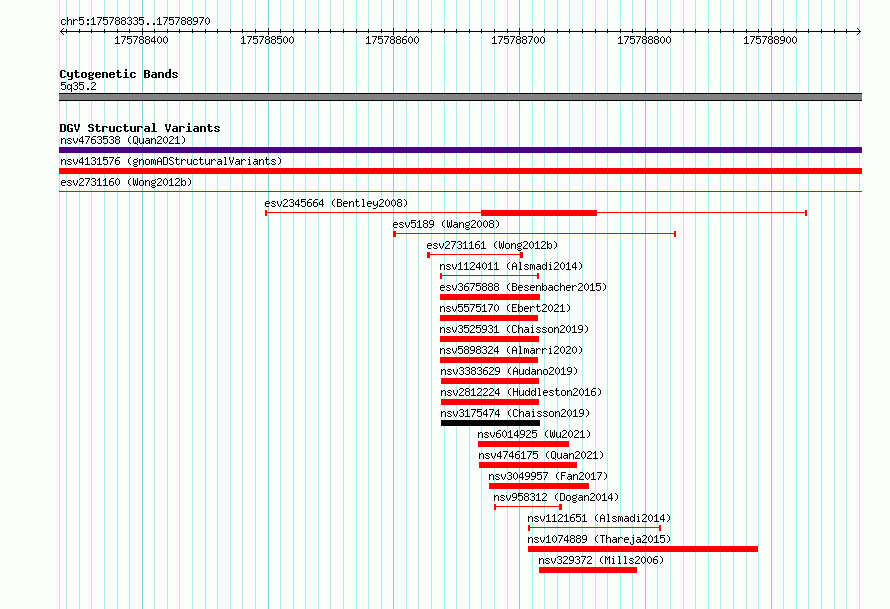This screenshot has width=890, height=609.
Task: Click nsv958312 (Dogan2014) label
Action: coord(556,497)
